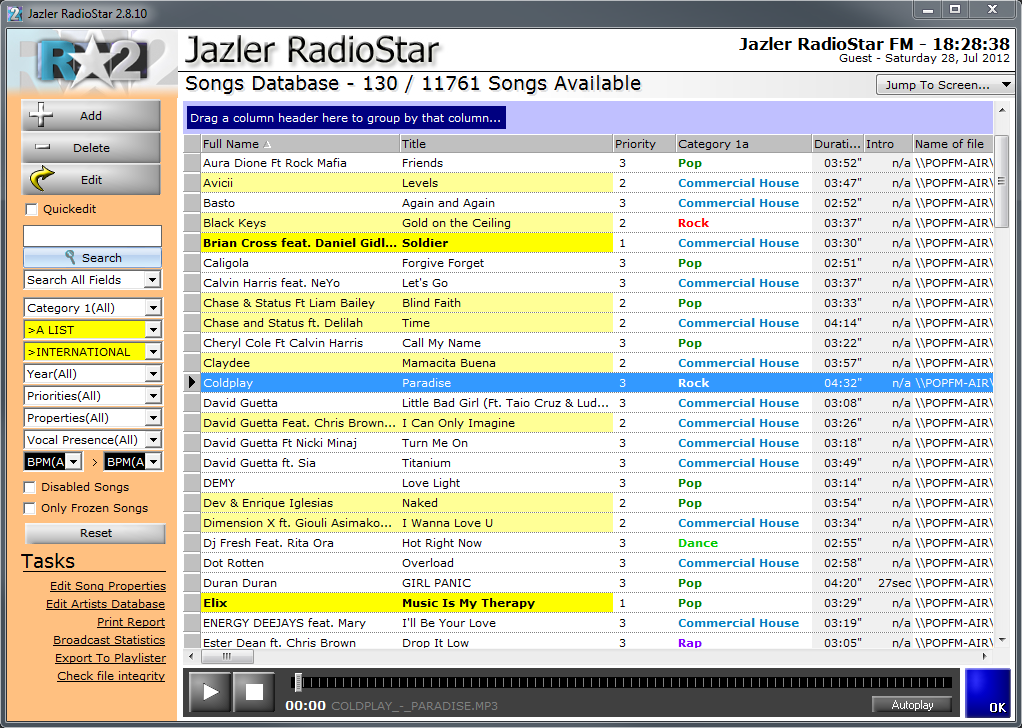Toggle the Only Frozen Songs checkbox
Screen dimensions: 1022x728
[29, 508]
